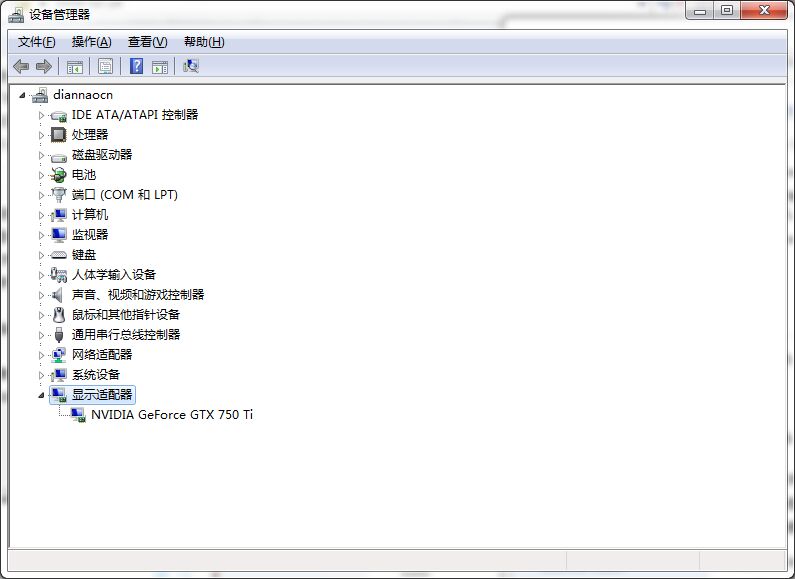Click the scan for hardware changes icon
The width and height of the screenshot is (795, 579).
click(191, 66)
